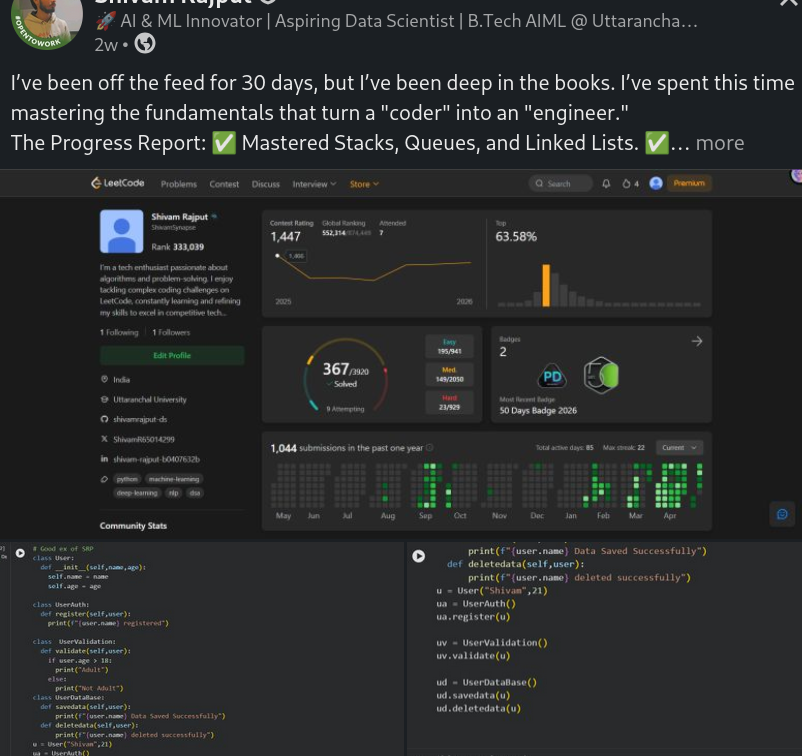Viewport: 802px width, 756px height.
Task: Expand the Current year dropdown
Action: 679,448
